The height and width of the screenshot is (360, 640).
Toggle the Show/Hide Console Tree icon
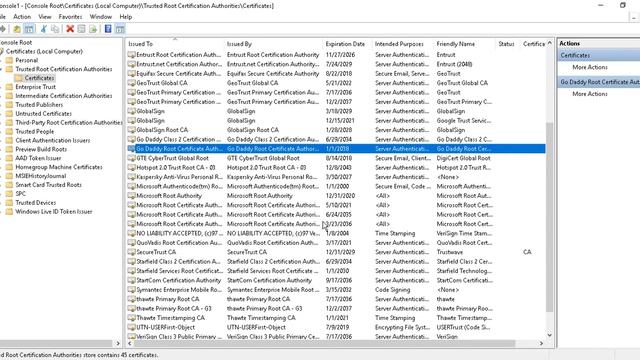(x=29, y=29)
